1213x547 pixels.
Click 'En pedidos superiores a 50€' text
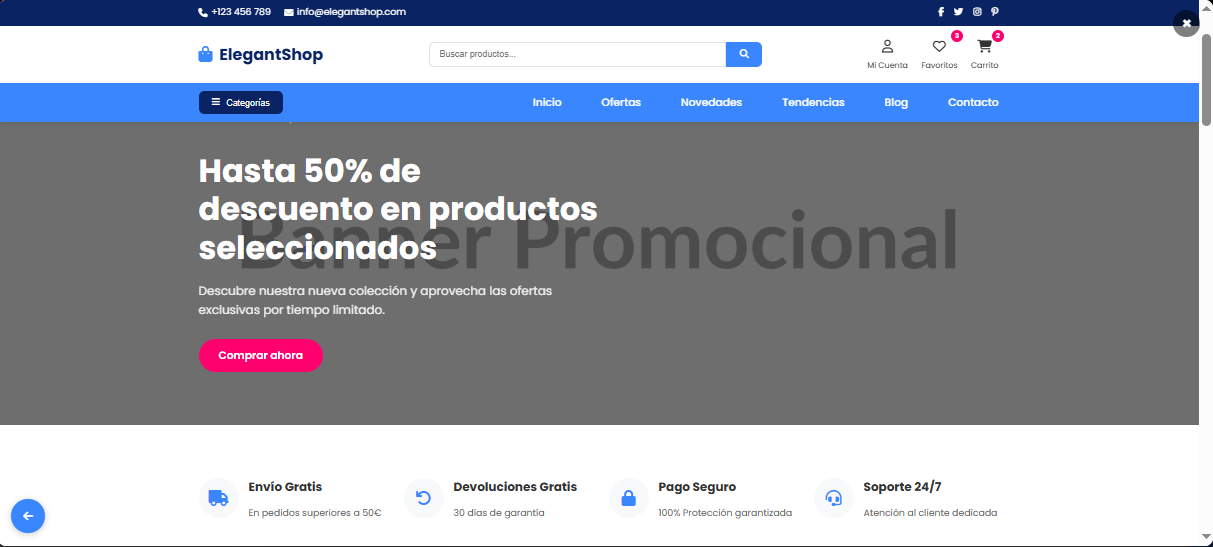(315, 512)
